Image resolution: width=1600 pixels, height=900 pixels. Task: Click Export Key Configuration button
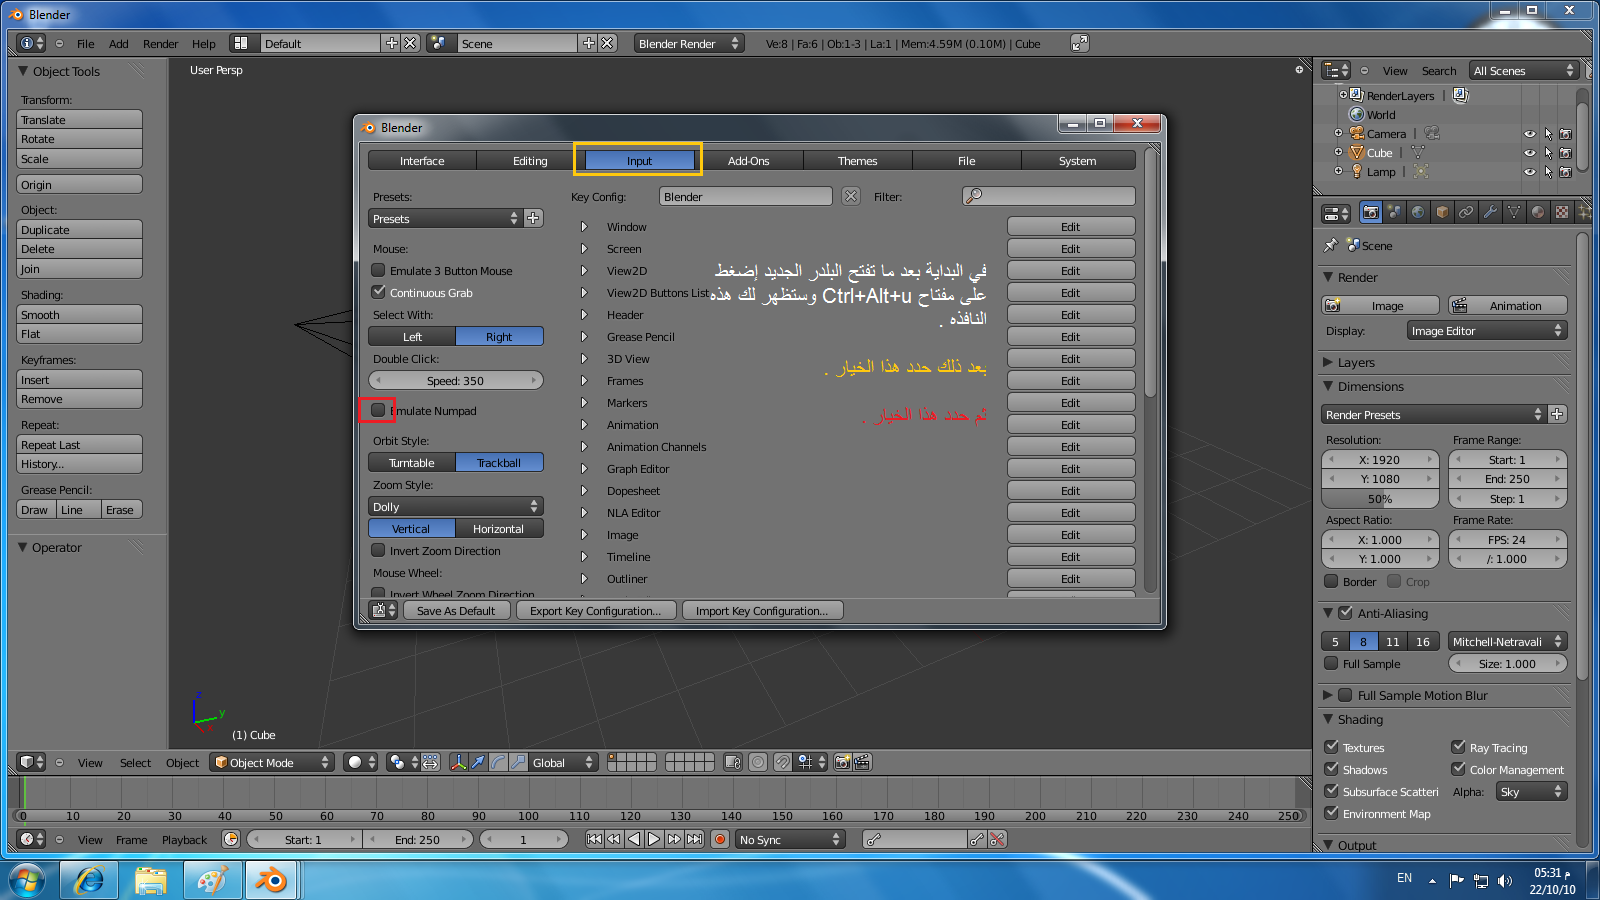click(596, 610)
